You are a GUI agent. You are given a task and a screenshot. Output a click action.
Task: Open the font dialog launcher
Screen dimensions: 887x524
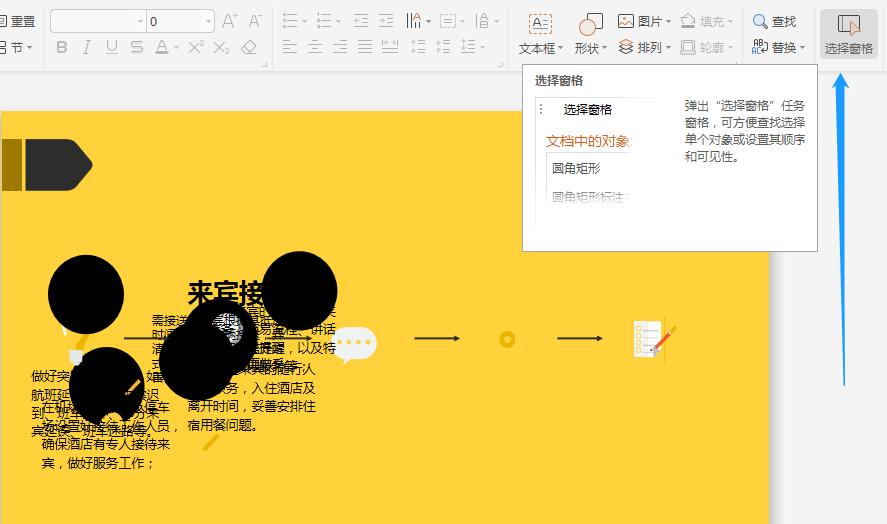click(x=264, y=65)
